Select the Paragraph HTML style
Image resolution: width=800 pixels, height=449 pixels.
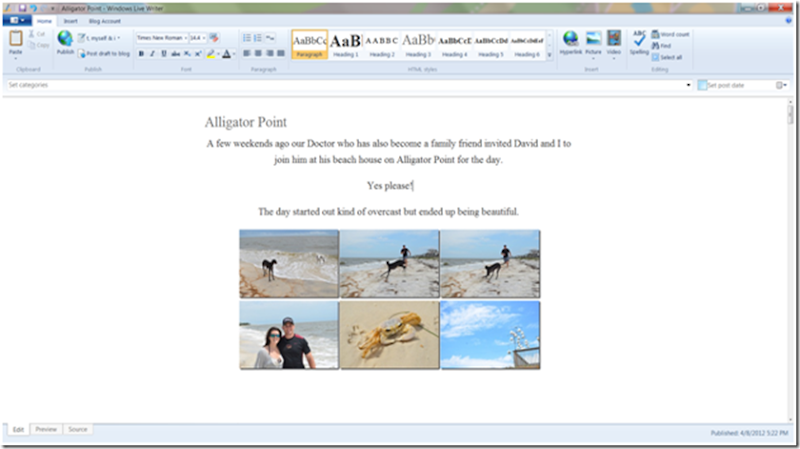(310, 44)
